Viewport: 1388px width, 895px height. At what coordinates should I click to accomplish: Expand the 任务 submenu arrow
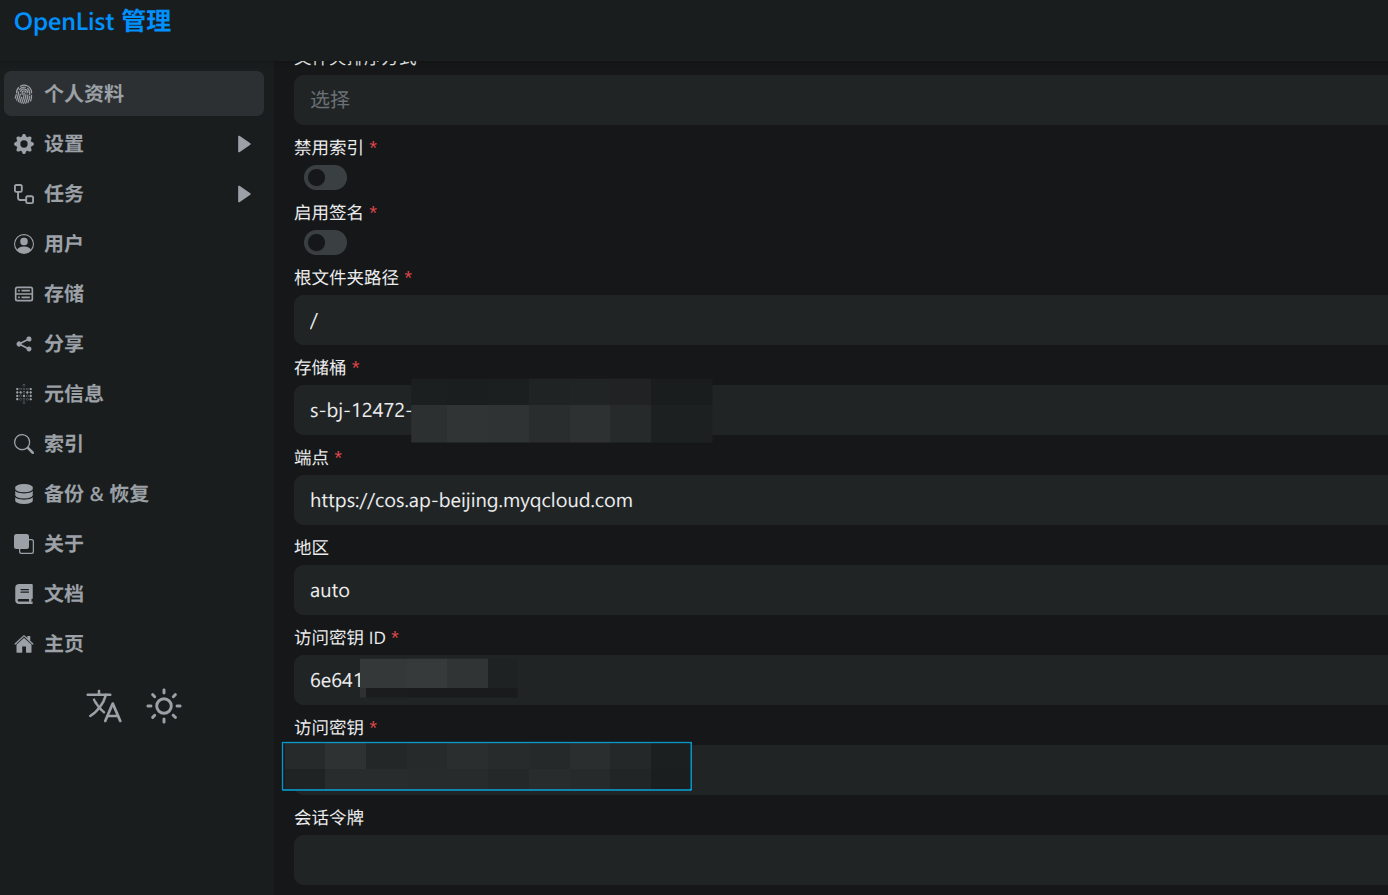click(244, 194)
